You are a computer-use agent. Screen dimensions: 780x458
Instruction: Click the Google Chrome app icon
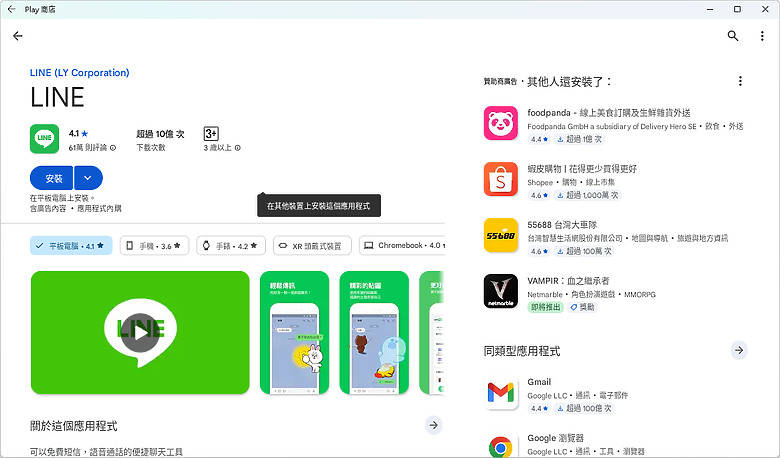click(x=500, y=446)
